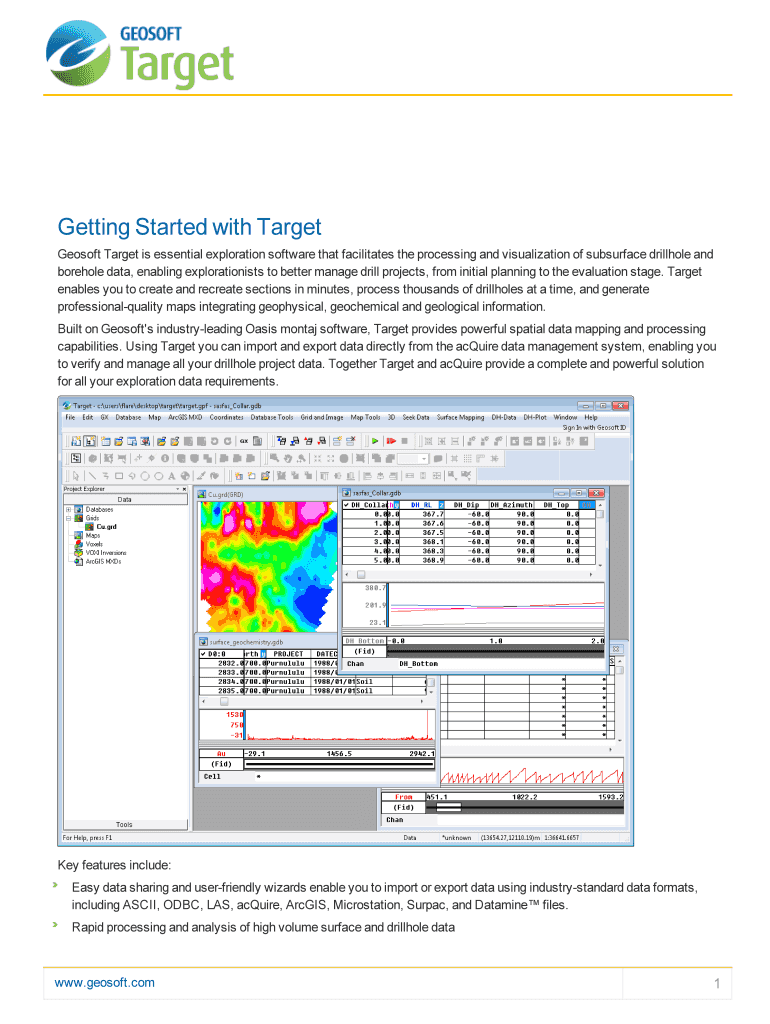The width and height of the screenshot is (770, 1024).
Task: Click the ArcGIS MXDs tree icon
Action: coord(77,561)
